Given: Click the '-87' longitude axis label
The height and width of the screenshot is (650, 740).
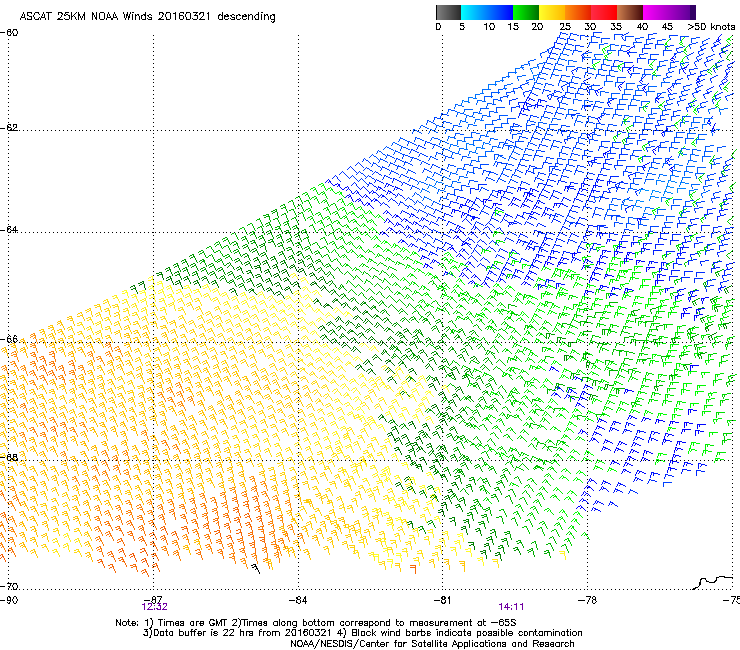Looking at the screenshot, I should click(153, 599).
